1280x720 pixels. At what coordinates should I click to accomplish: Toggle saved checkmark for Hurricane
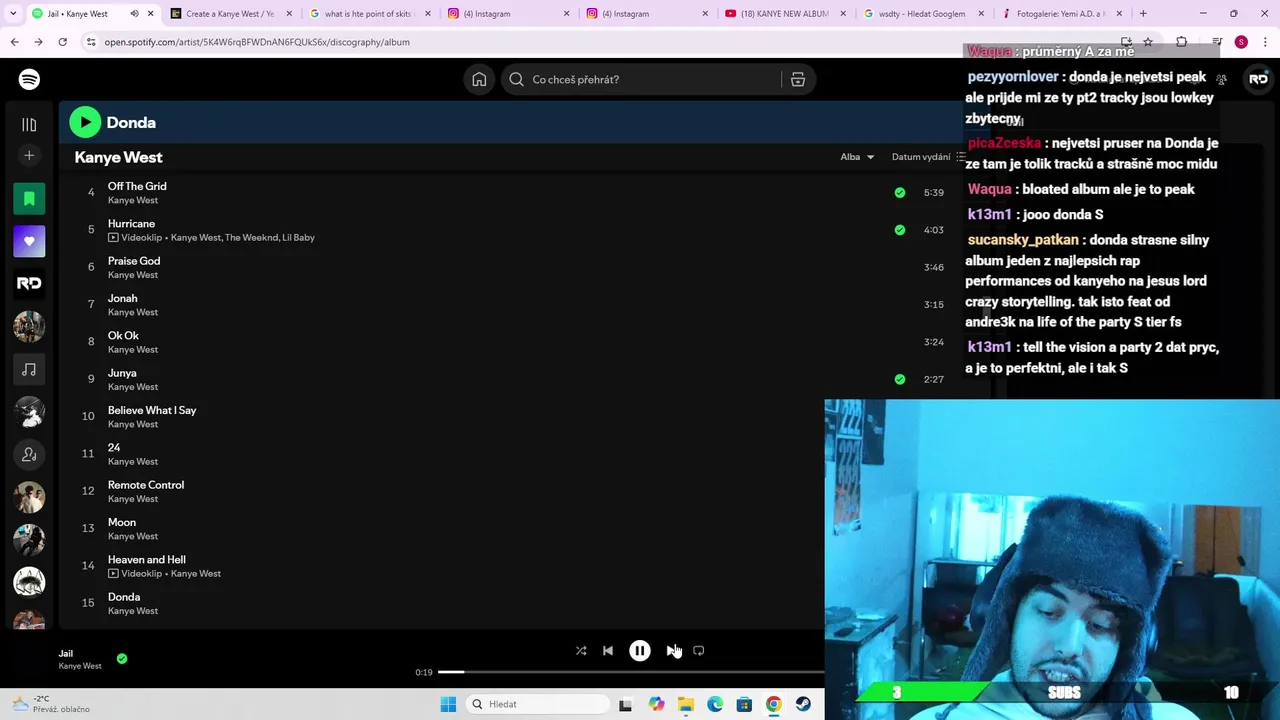pos(900,230)
